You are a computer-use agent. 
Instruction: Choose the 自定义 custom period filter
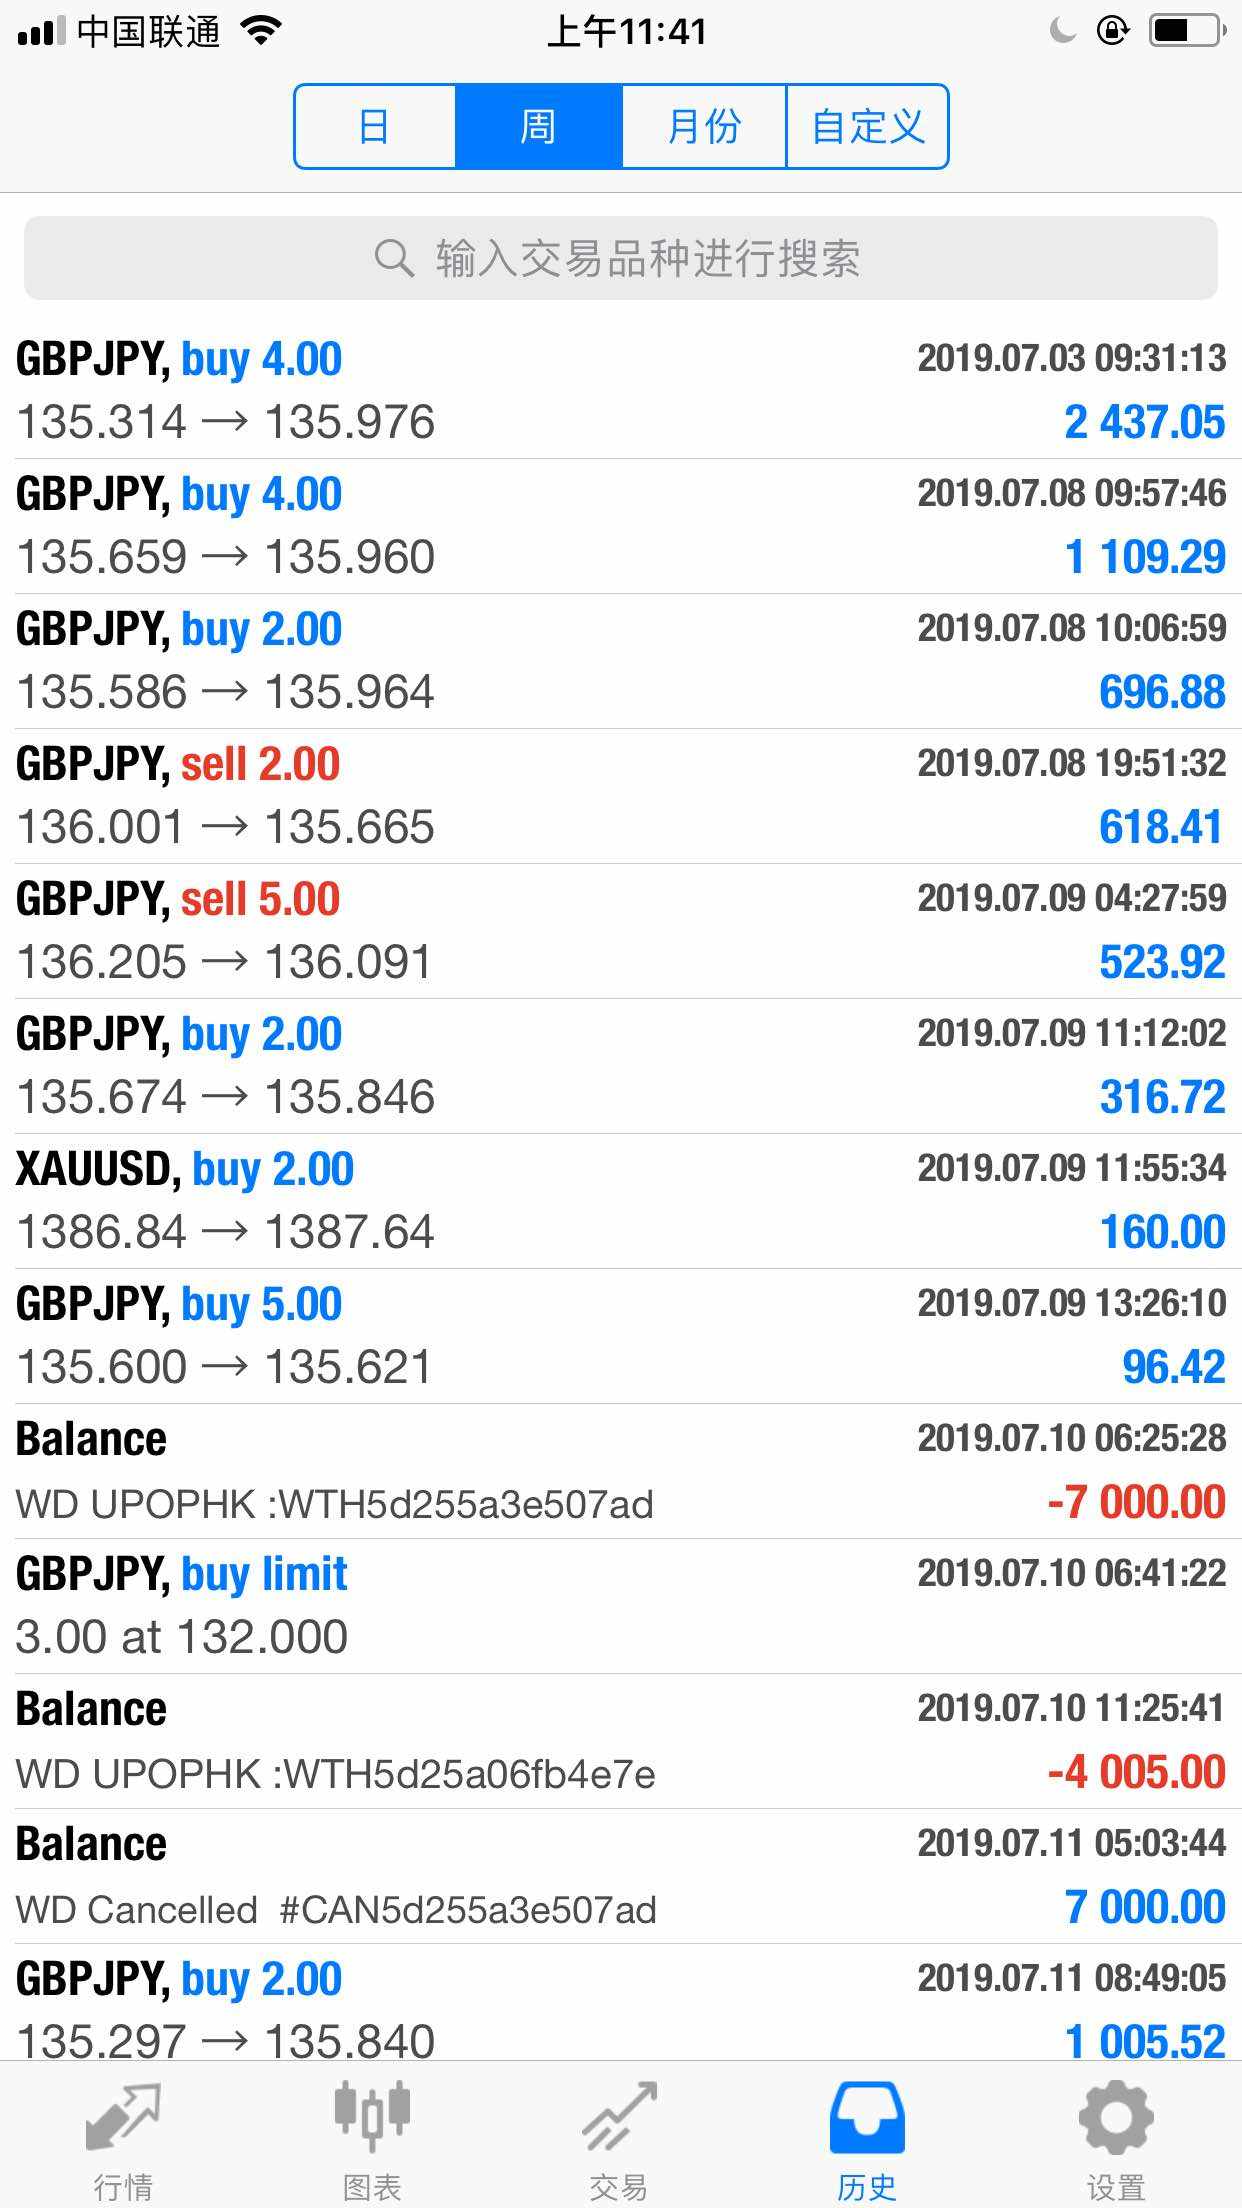(867, 127)
